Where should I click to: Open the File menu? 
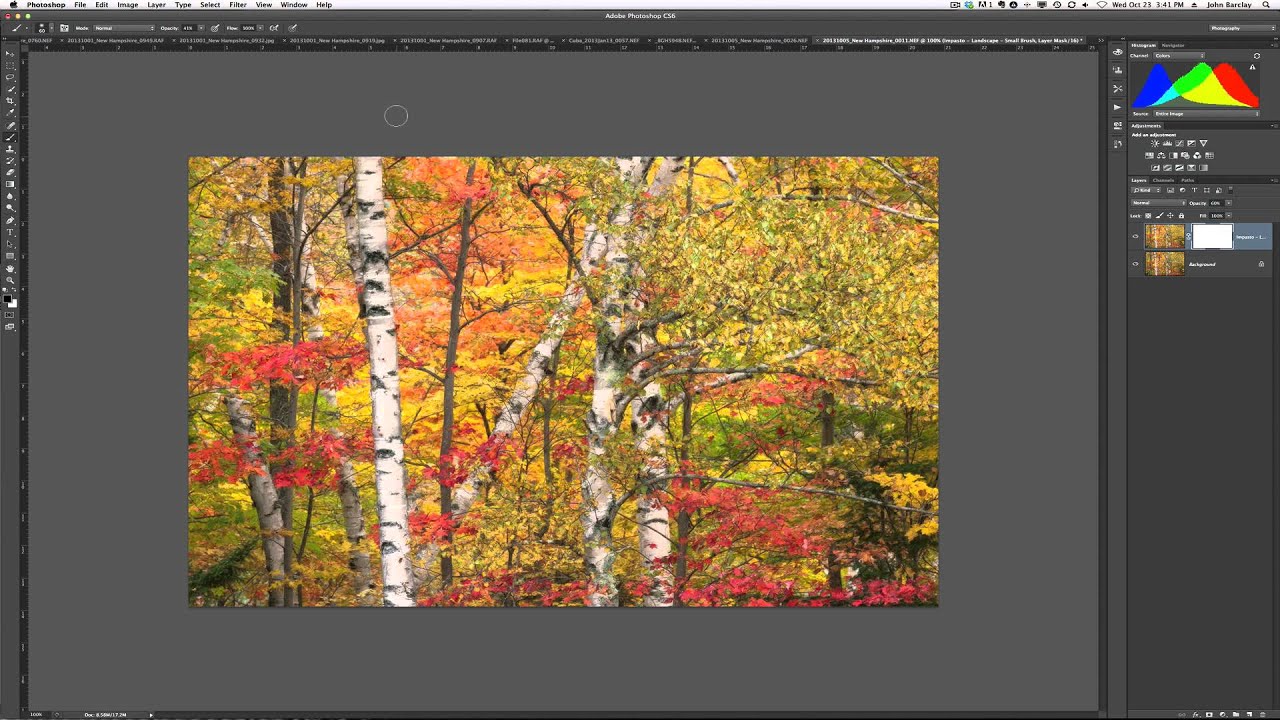click(x=80, y=5)
